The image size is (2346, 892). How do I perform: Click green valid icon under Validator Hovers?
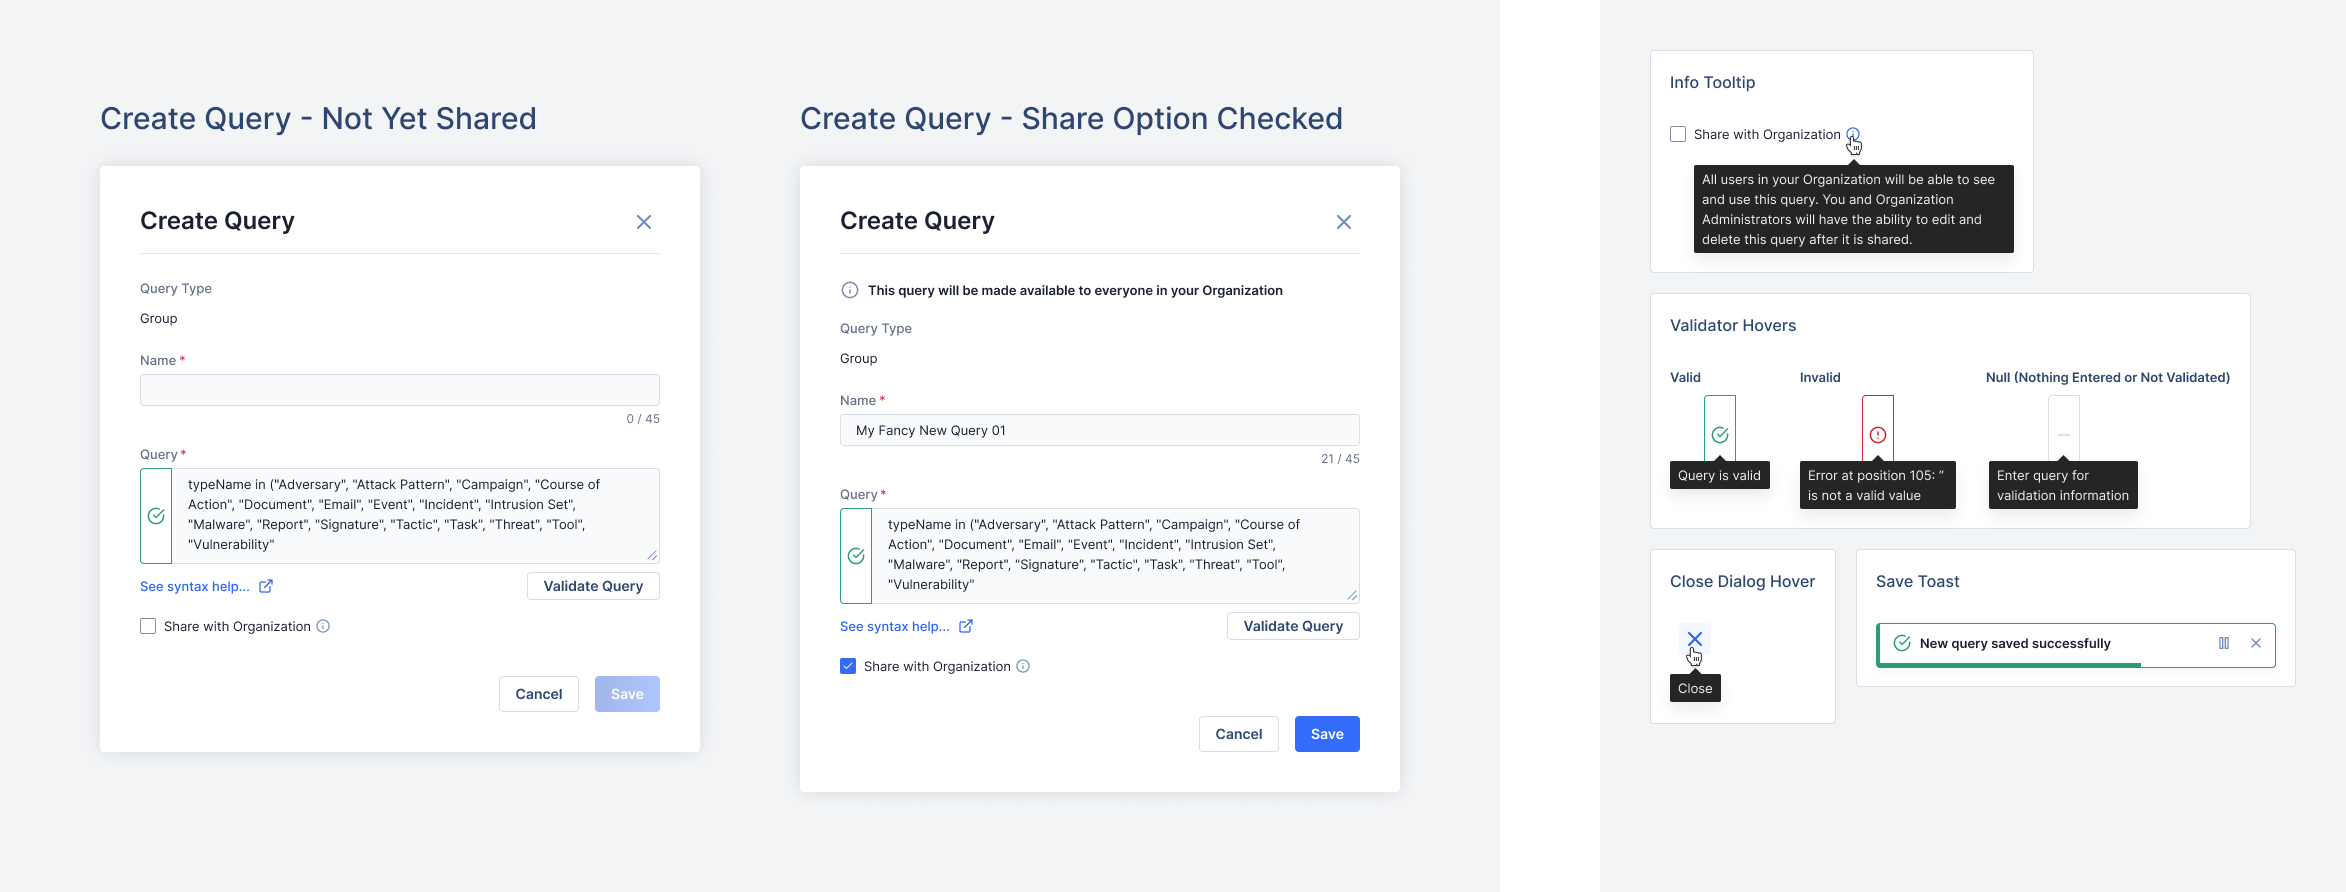click(1720, 435)
